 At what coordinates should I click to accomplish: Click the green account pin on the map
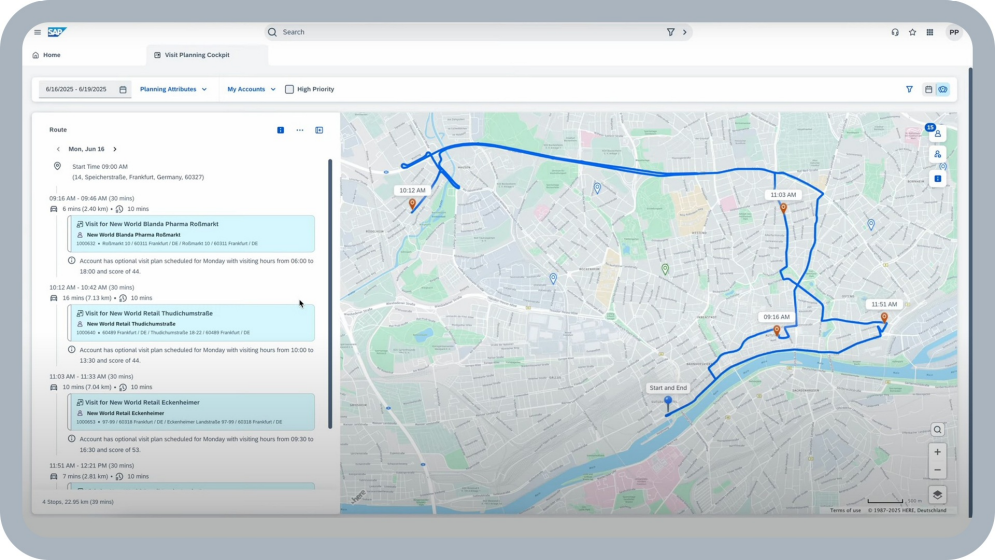(665, 269)
